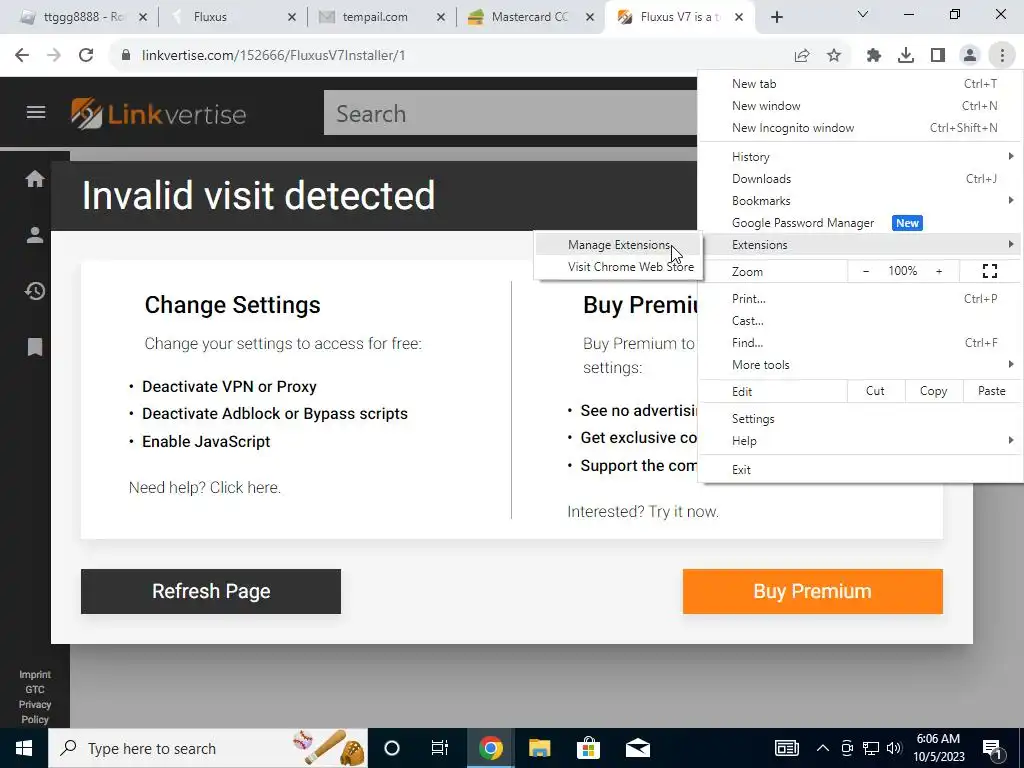Open Settings from Chrome menu
The image size is (1024, 768).
click(x=861, y=419)
